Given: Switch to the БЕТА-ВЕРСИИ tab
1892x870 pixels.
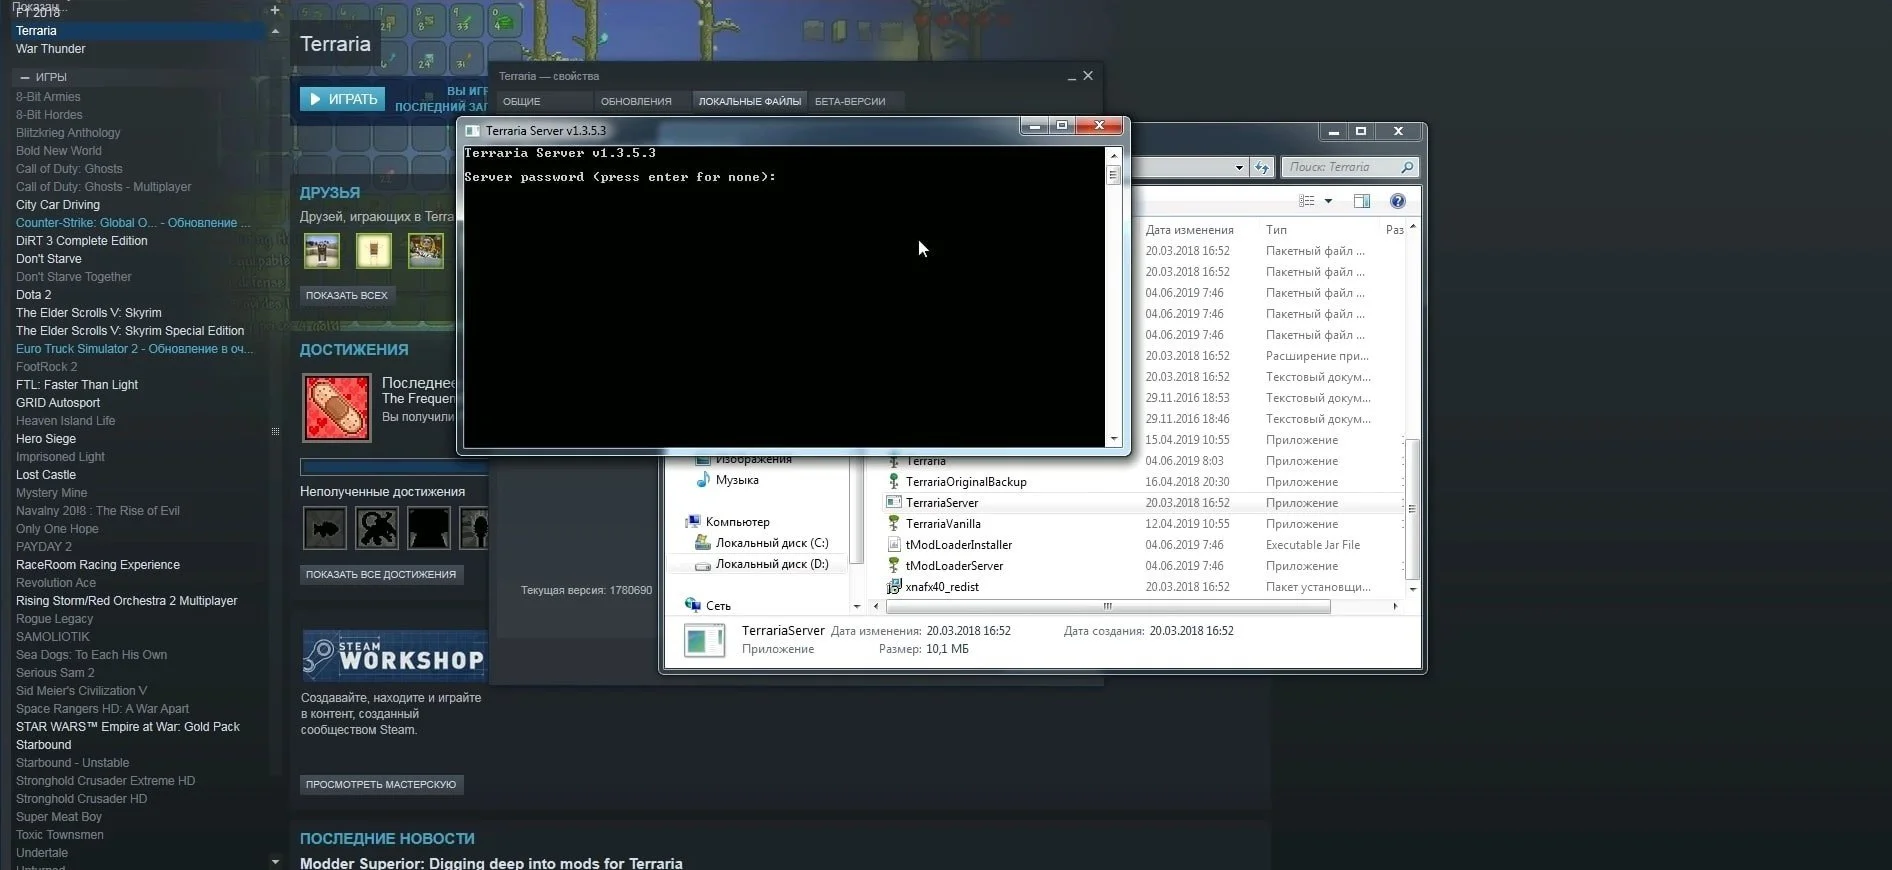Looking at the screenshot, I should (x=850, y=101).
